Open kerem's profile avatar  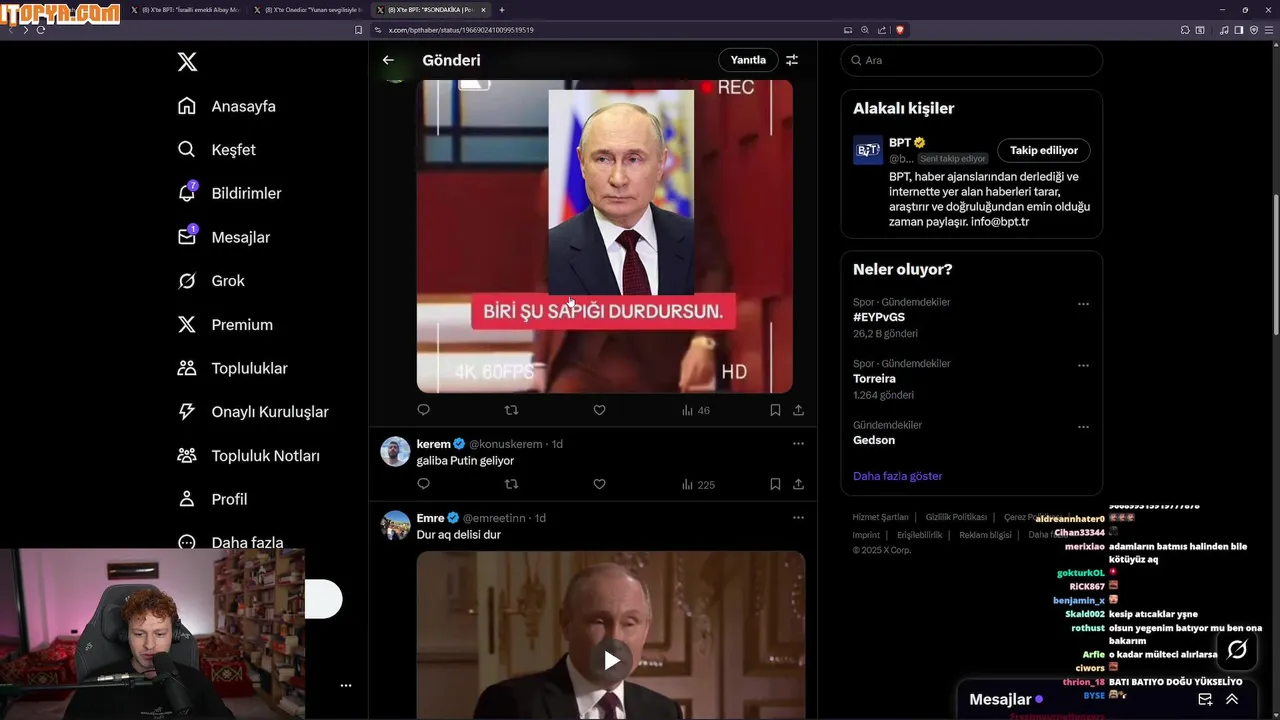(396, 451)
